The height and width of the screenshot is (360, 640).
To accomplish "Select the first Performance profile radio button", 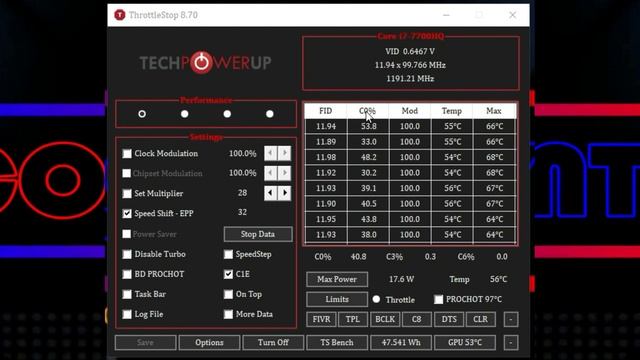I will tap(142, 114).
